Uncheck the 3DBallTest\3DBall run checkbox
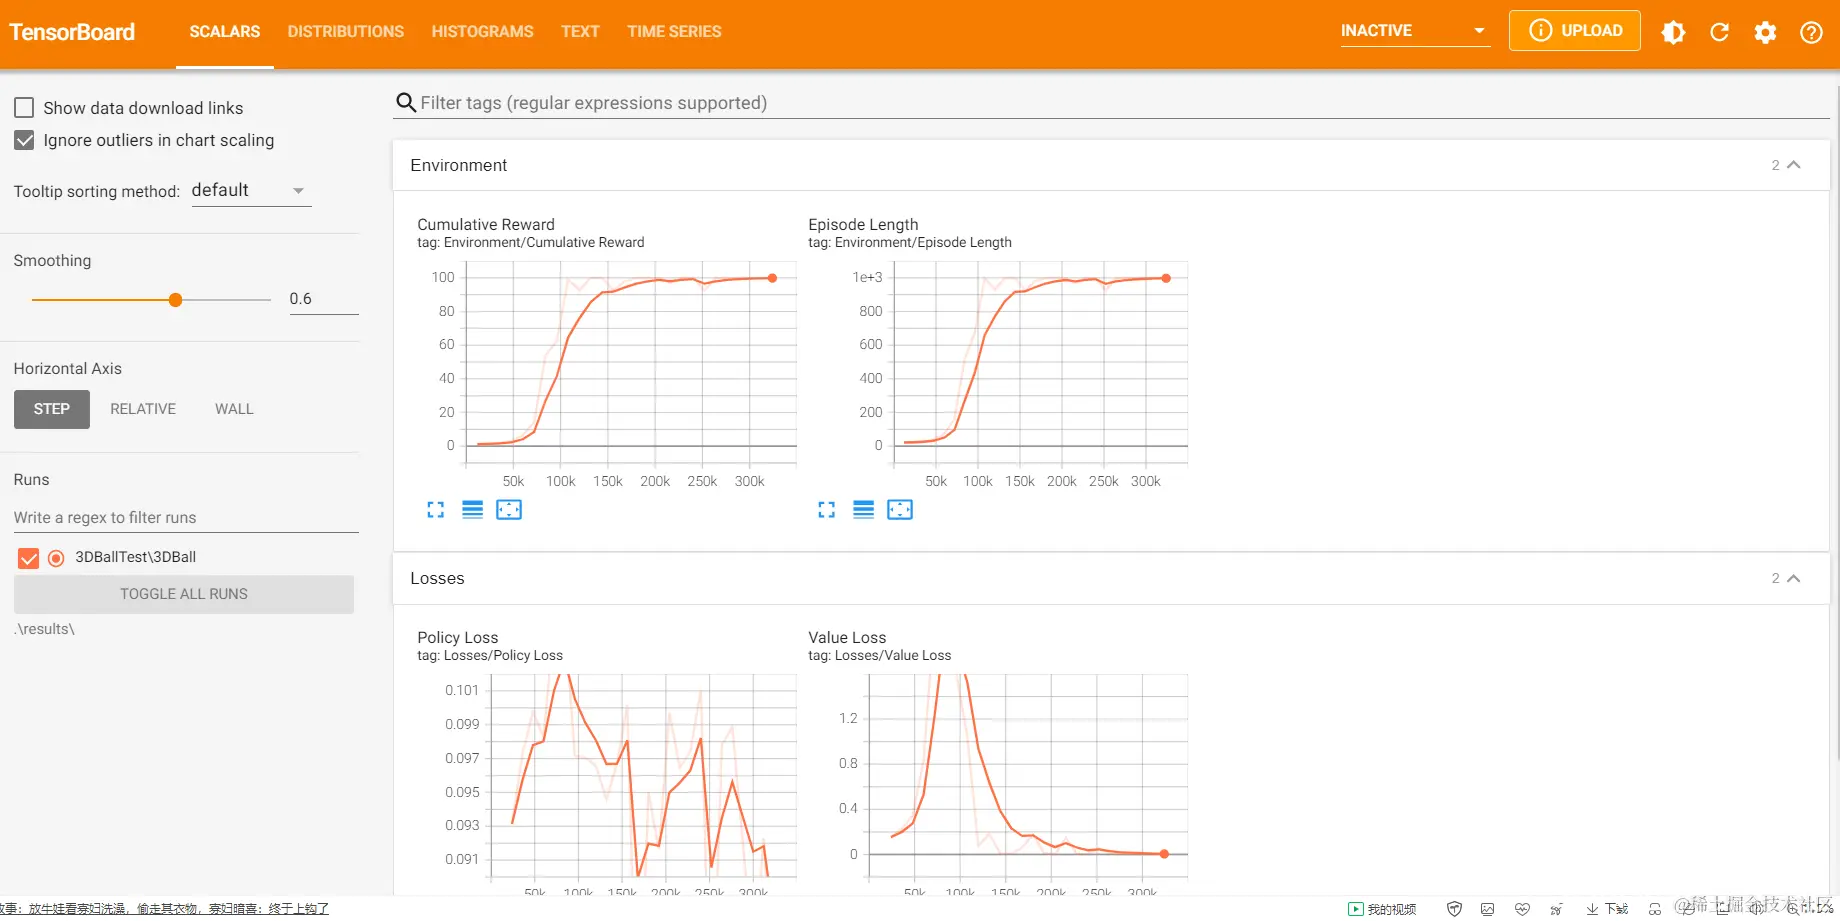The image size is (1840, 921). pyautogui.click(x=28, y=558)
